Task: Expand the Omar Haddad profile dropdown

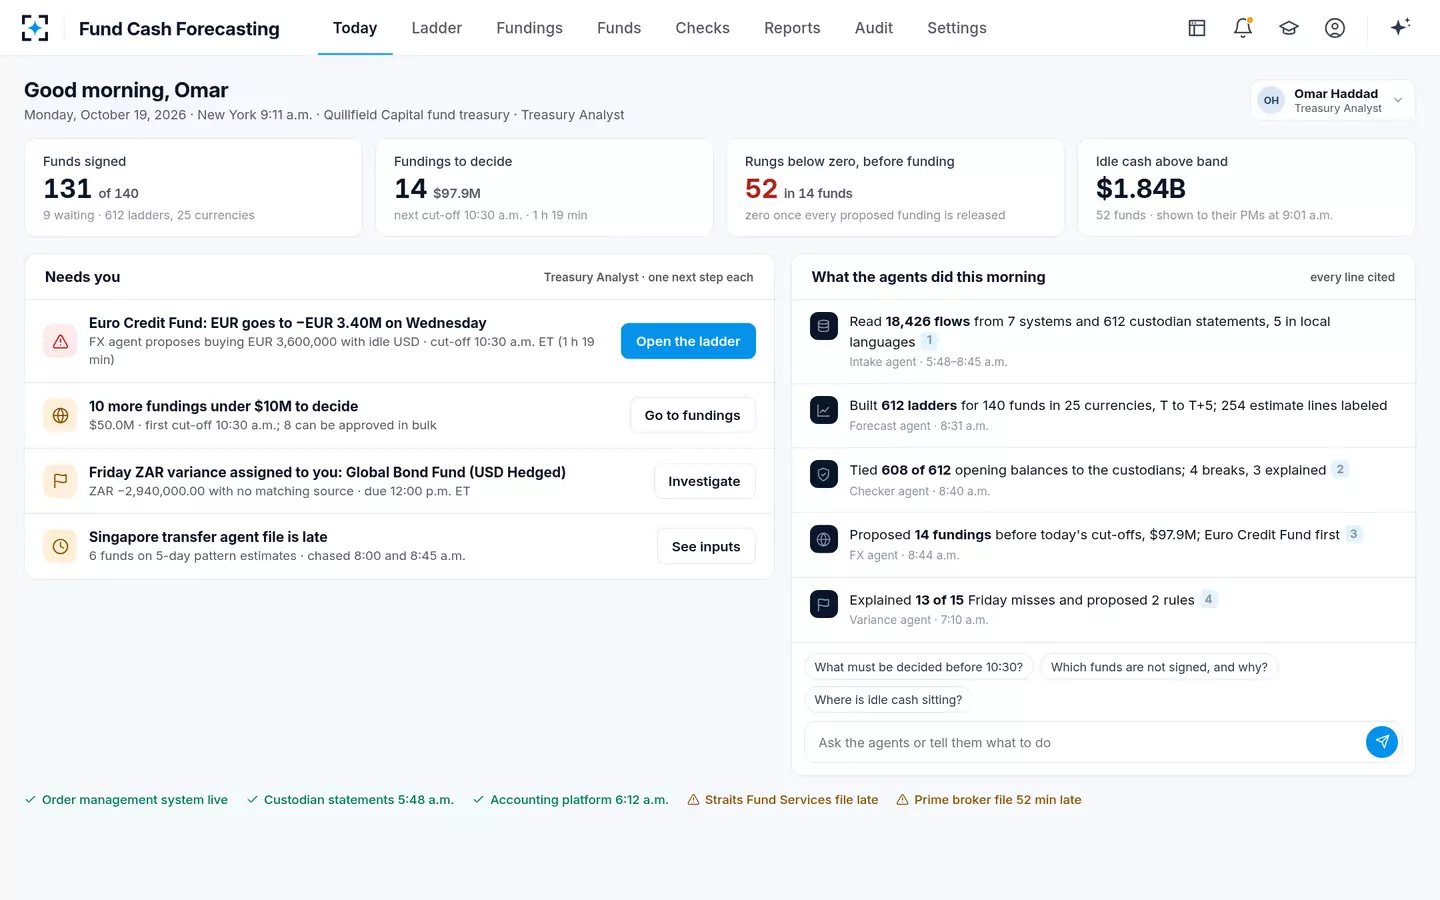Action: 1333,100
